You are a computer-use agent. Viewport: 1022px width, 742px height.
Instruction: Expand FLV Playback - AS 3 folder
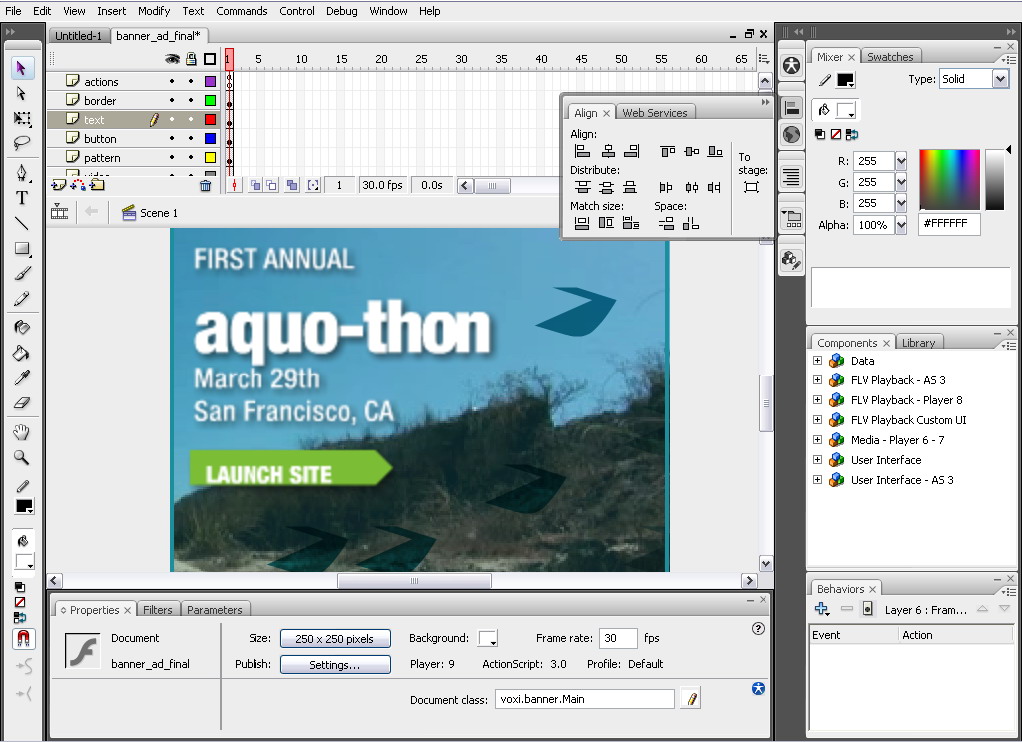click(817, 379)
